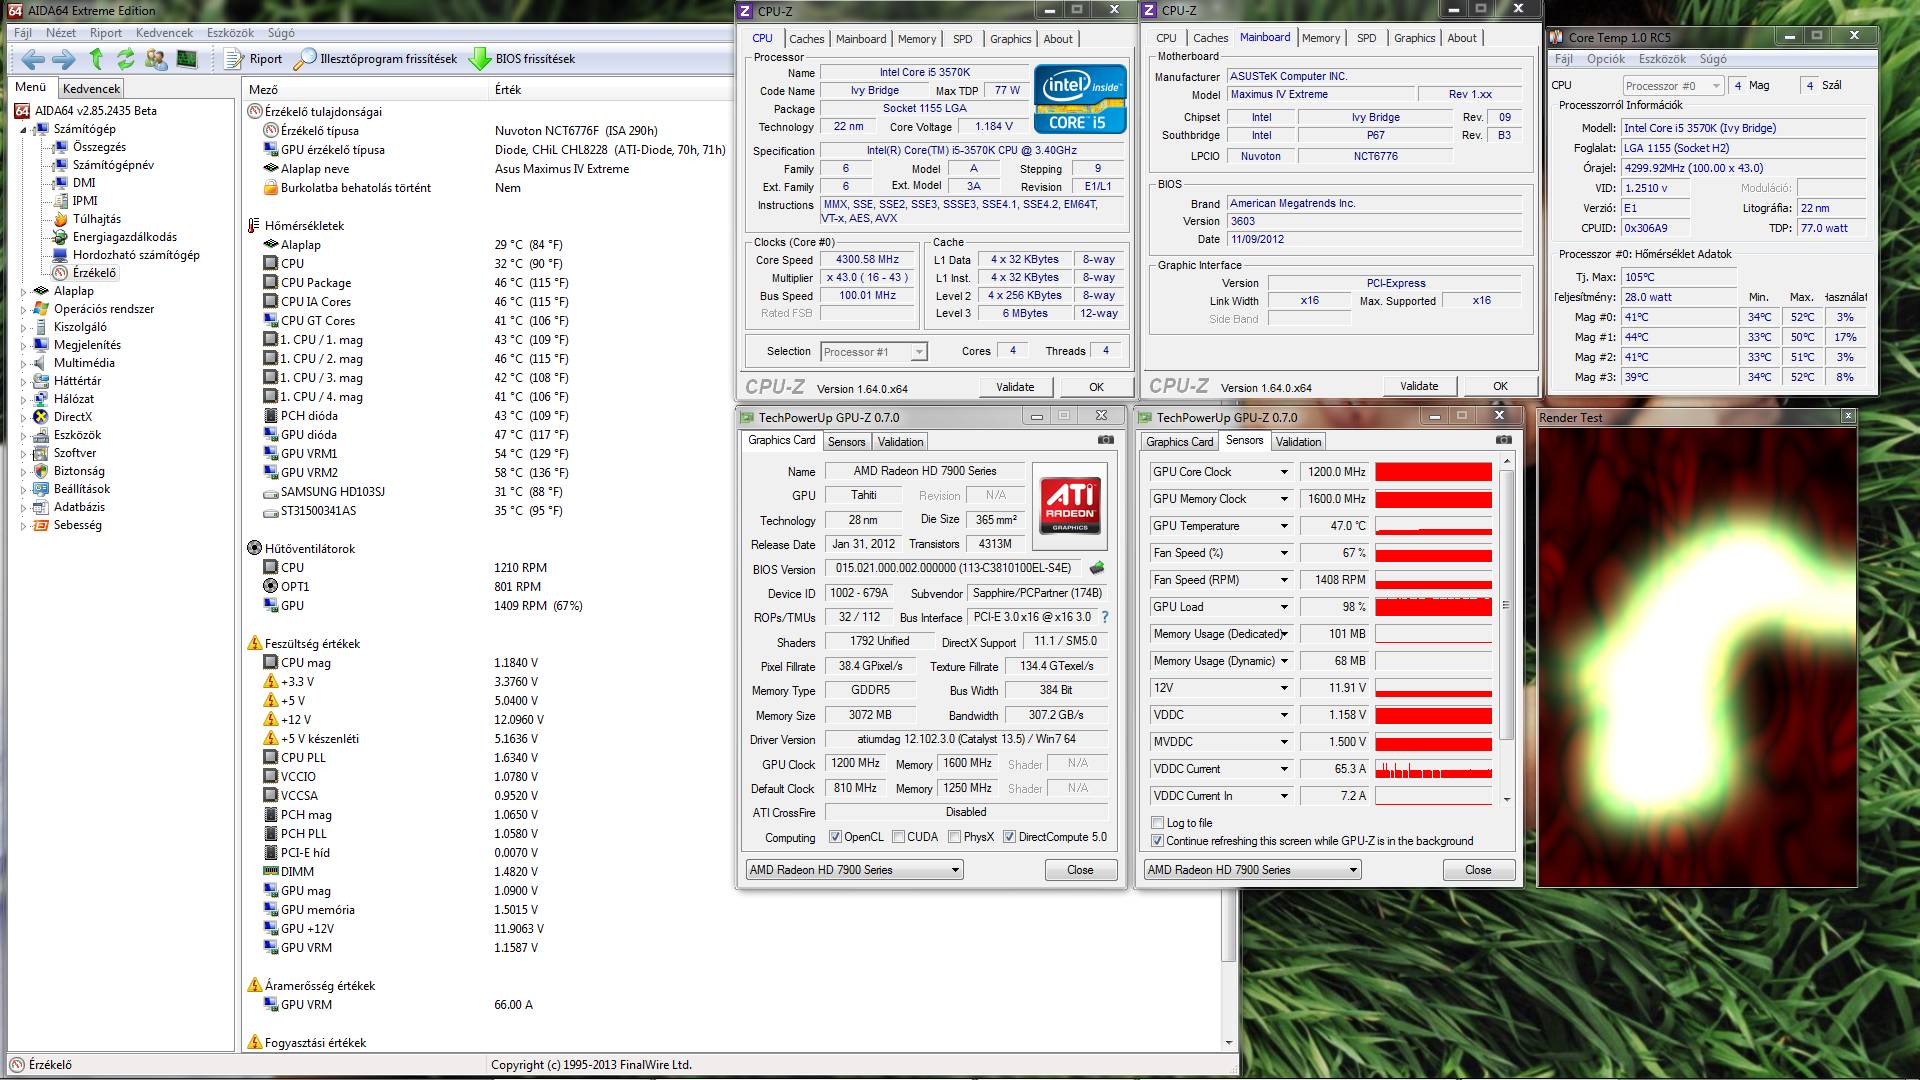Open the VDDC Current sensor dropdown
The height and width of the screenshot is (1080, 1920).
coord(1284,769)
